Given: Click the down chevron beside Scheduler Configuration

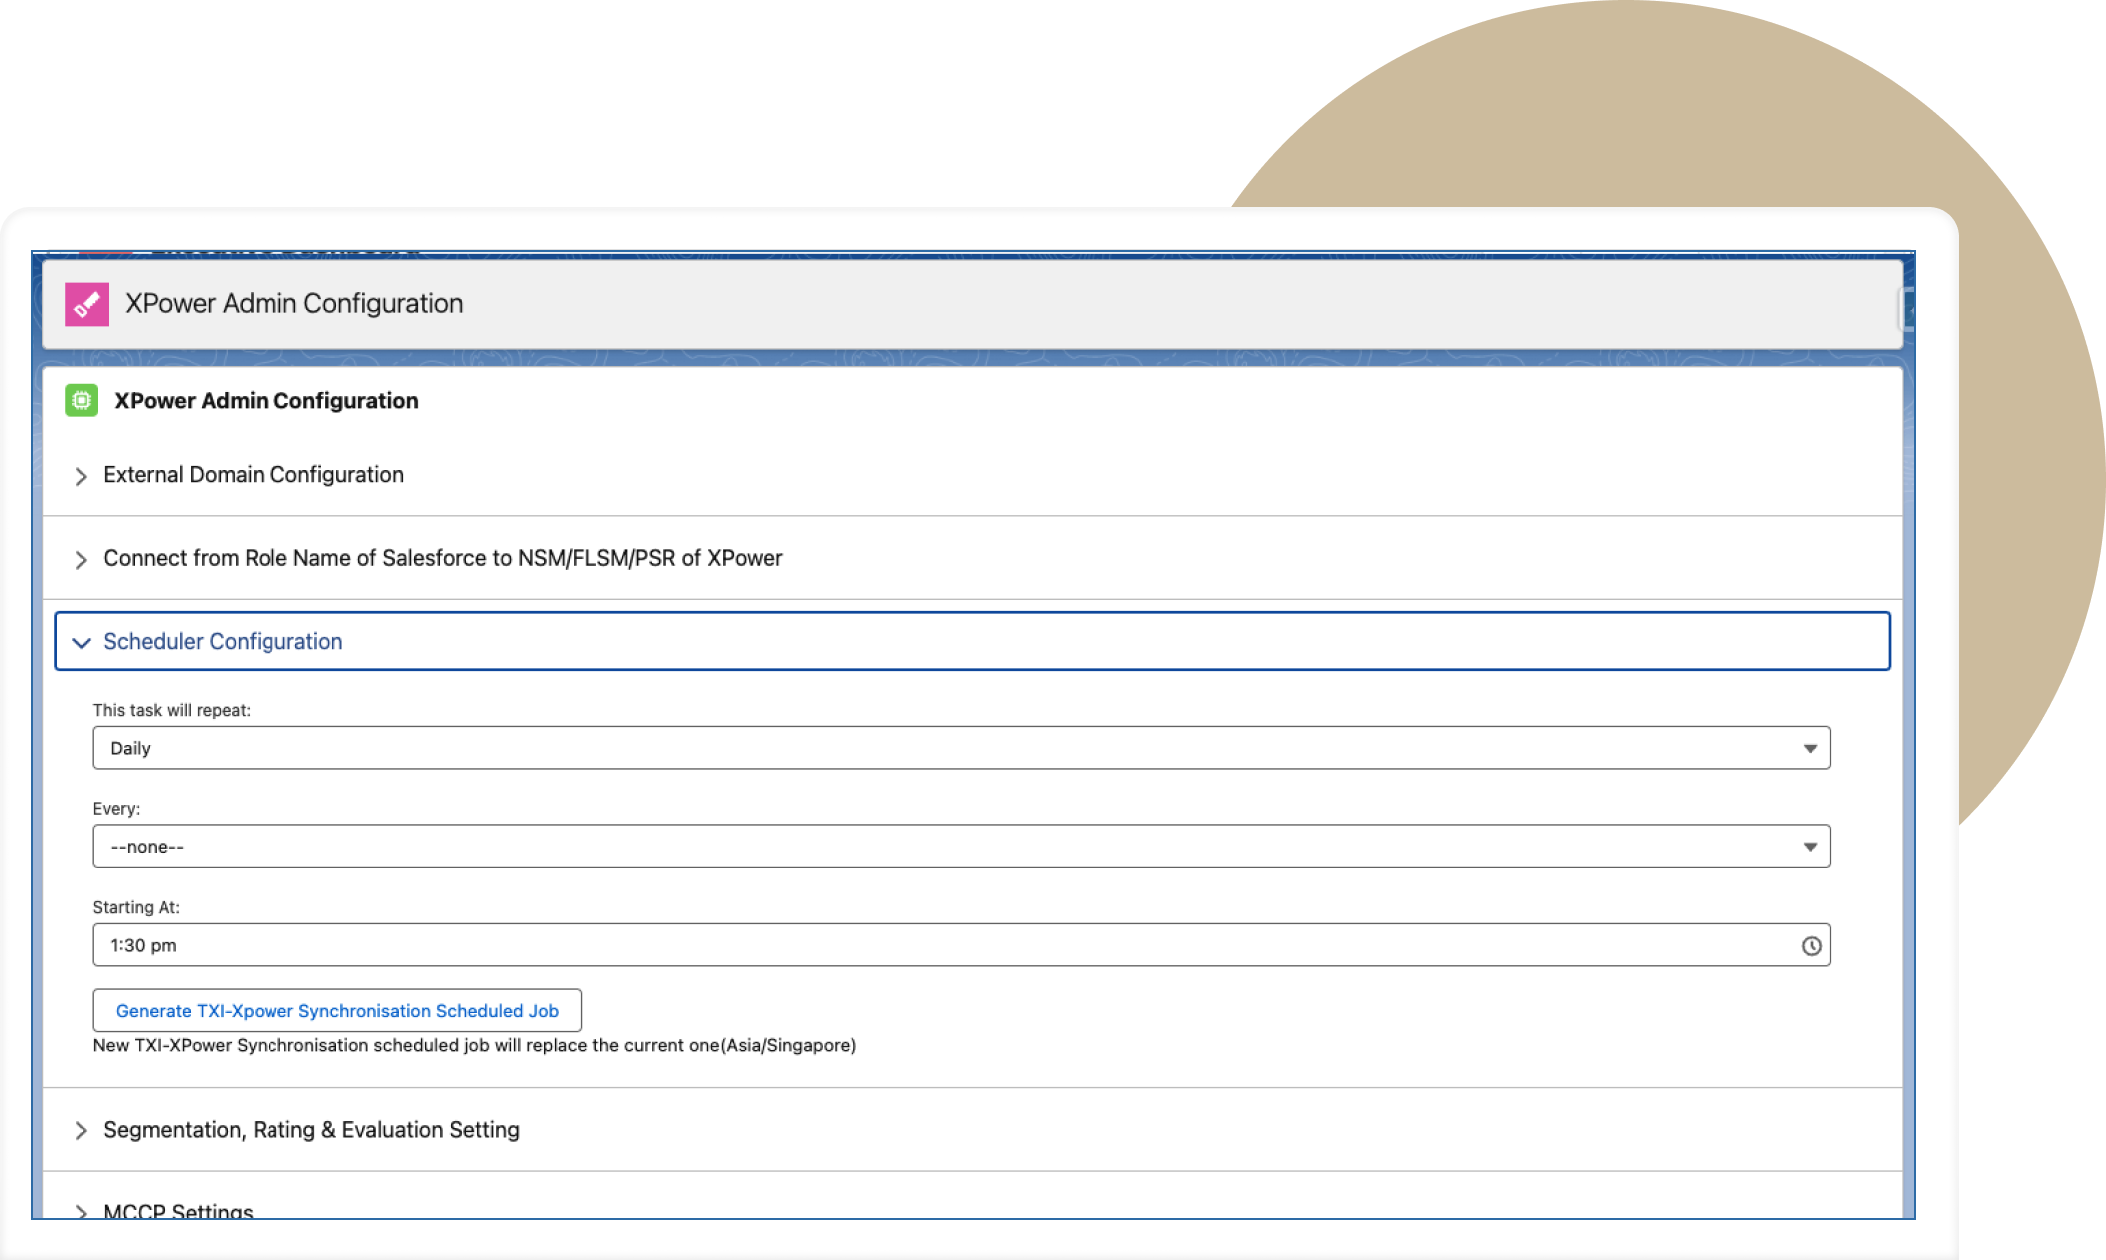Looking at the screenshot, I should (x=81, y=642).
